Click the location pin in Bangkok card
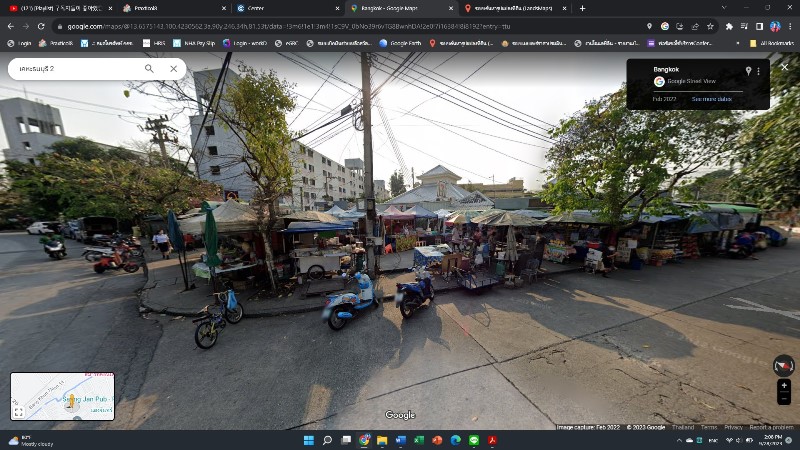 click(x=748, y=71)
